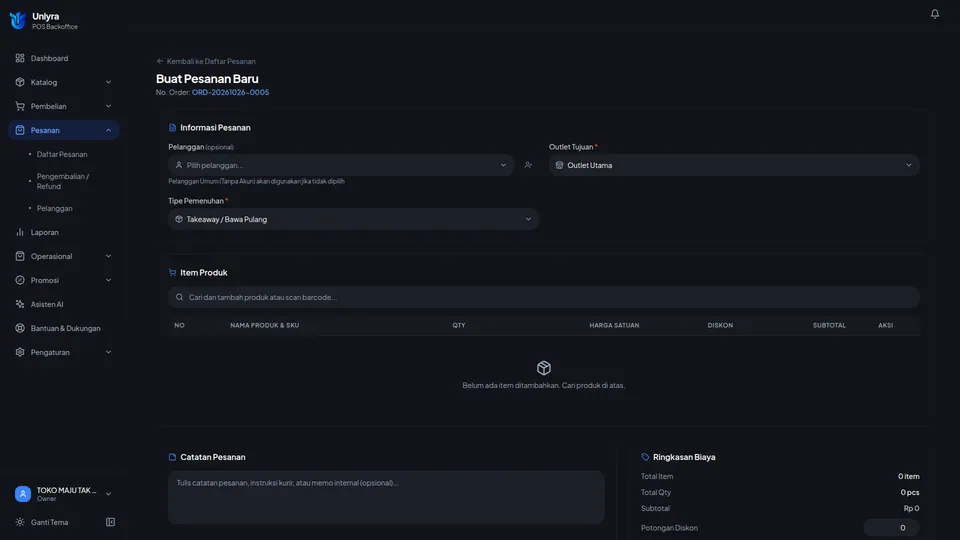The image size is (960, 540).
Task: Expand Katalog sidebar menu
Action: tap(64, 82)
